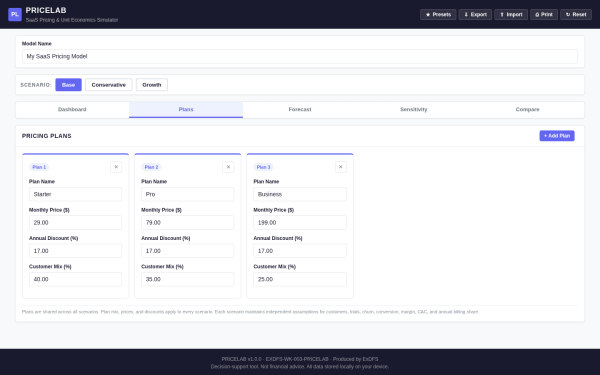600x375 pixels.
Task: Click the Pro plan name field
Action: (x=188, y=194)
